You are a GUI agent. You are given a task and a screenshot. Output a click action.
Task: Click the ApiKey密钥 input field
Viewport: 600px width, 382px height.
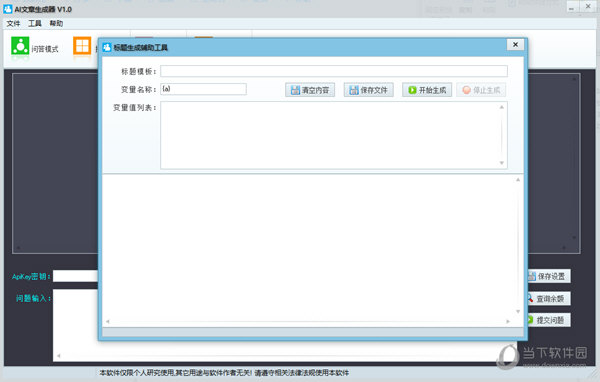[x=75, y=276]
